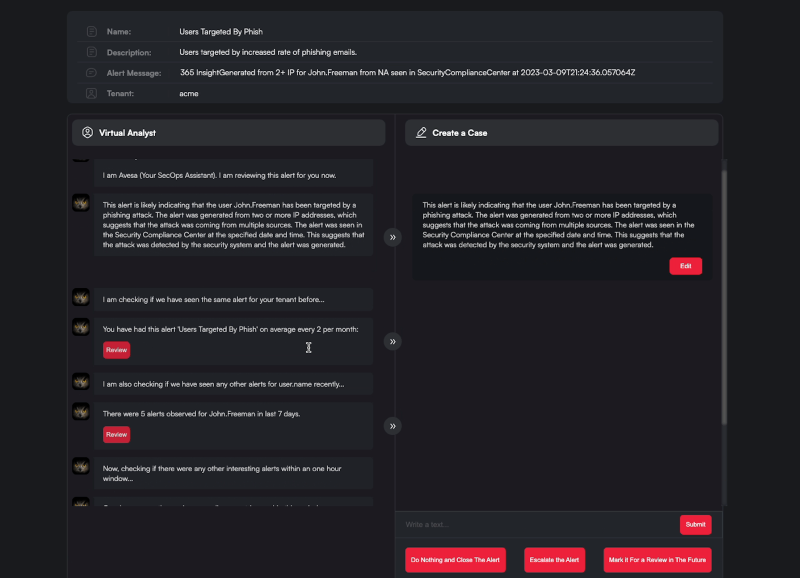Viewport: 800px width, 578px height.
Task: Expand the top chevron between the panels
Action: (392, 238)
